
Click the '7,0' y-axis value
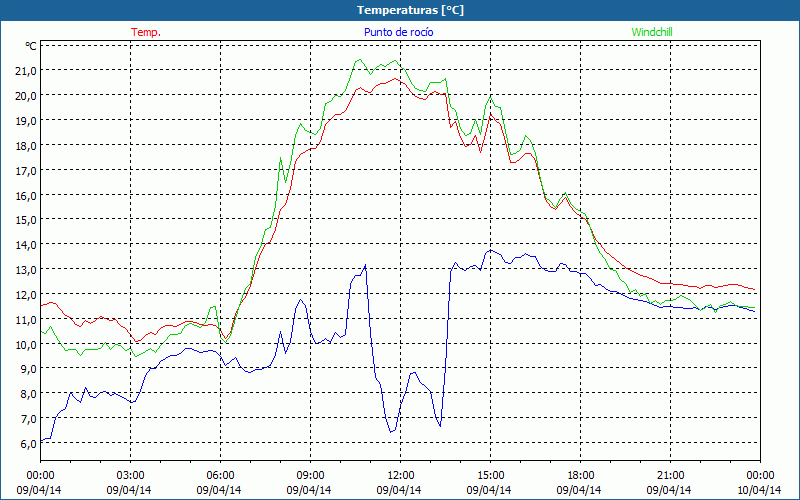coord(28,419)
